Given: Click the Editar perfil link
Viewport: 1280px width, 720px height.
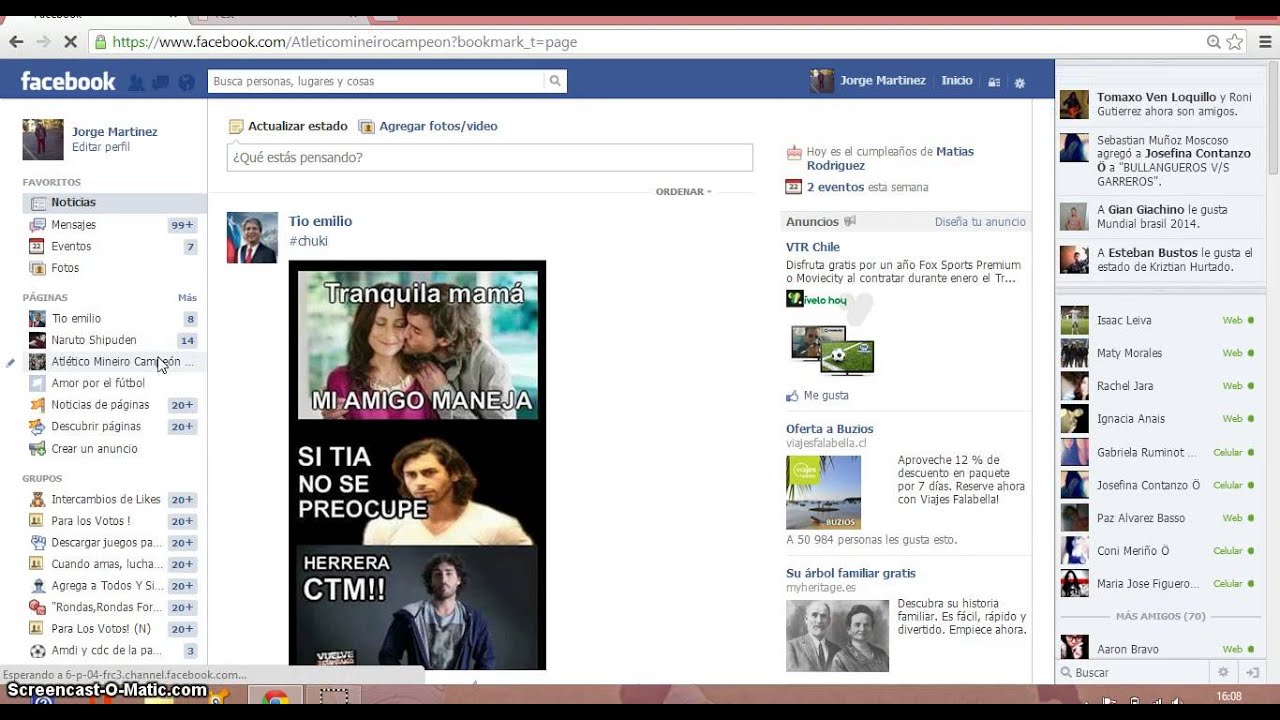Looking at the screenshot, I should pos(101,147).
